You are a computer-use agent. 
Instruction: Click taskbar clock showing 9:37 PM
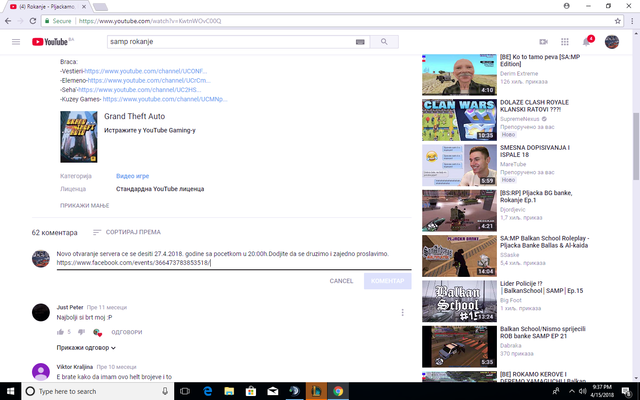(602, 391)
